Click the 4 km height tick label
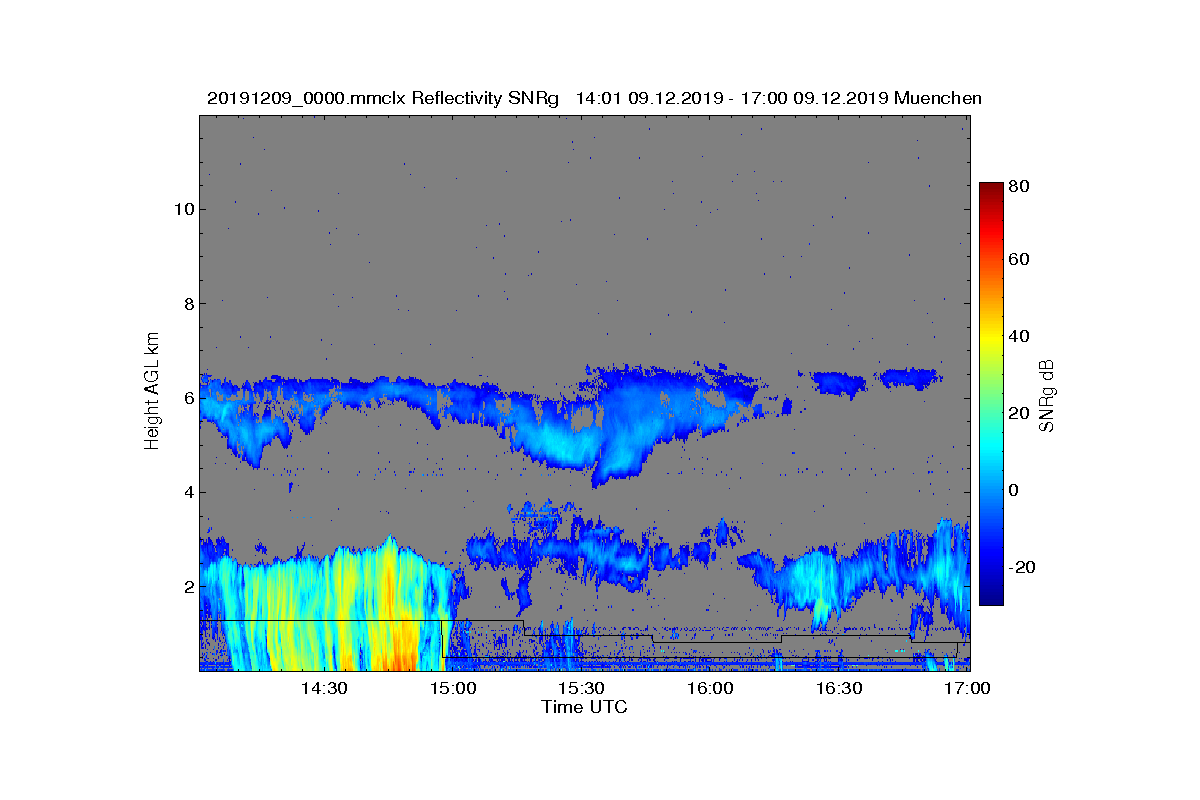This screenshot has height=800, width=1200. coord(187,492)
